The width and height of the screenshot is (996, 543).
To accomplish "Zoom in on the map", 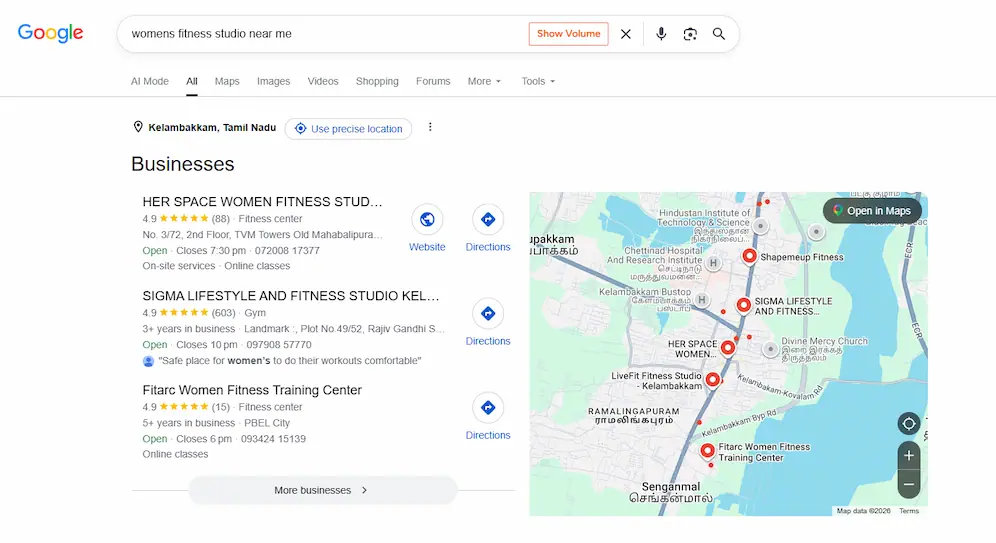I will [909, 455].
